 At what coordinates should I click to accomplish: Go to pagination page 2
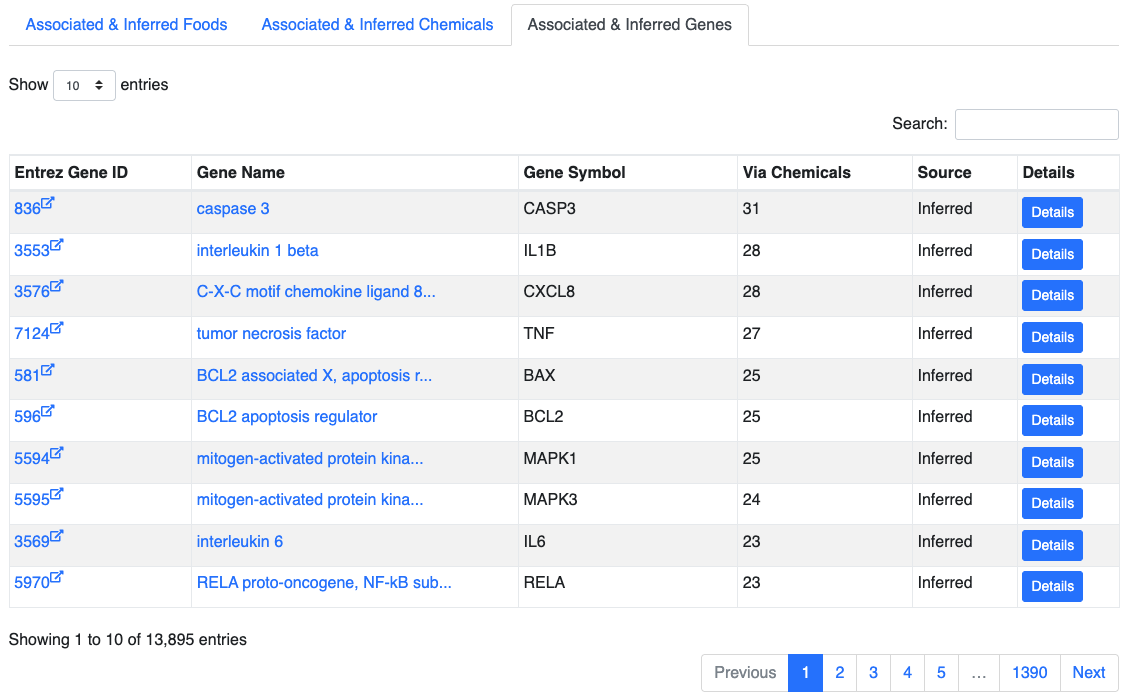[840, 673]
